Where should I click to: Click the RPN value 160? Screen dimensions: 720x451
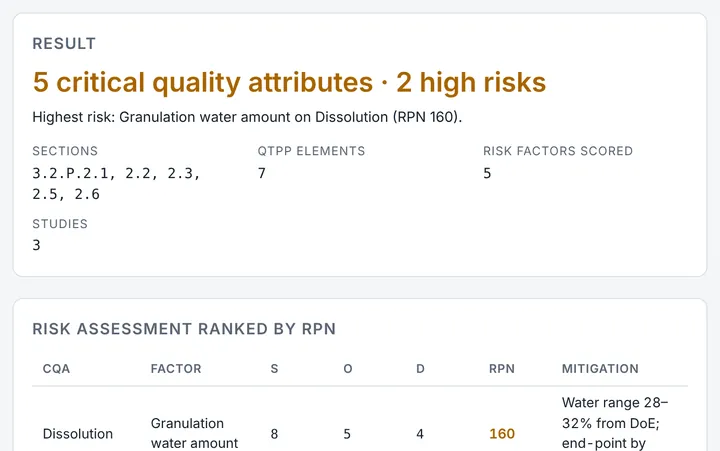(x=502, y=434)
